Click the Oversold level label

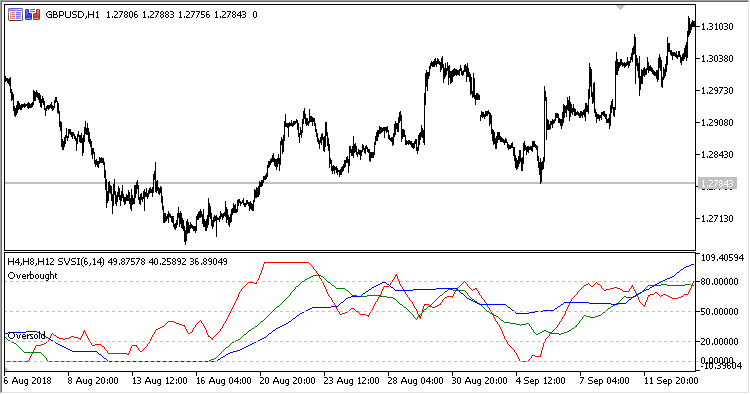click(27, 336)
